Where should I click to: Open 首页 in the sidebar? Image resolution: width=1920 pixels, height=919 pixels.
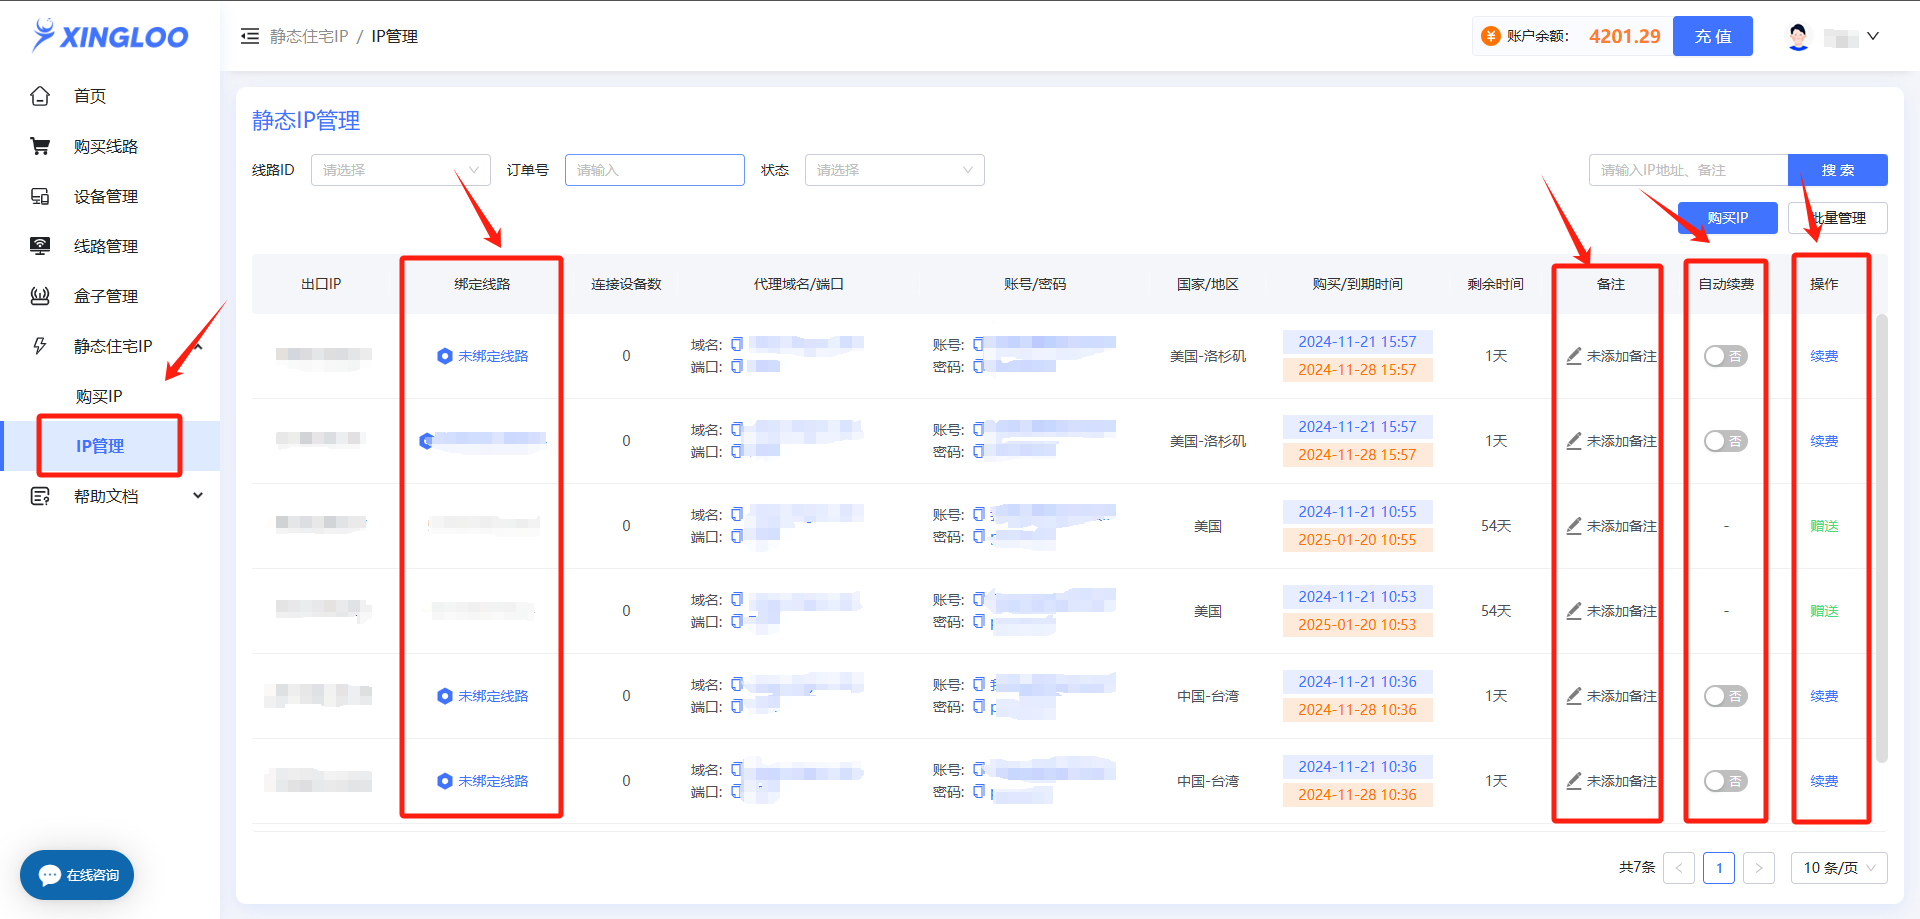click(x=90, y=96)
